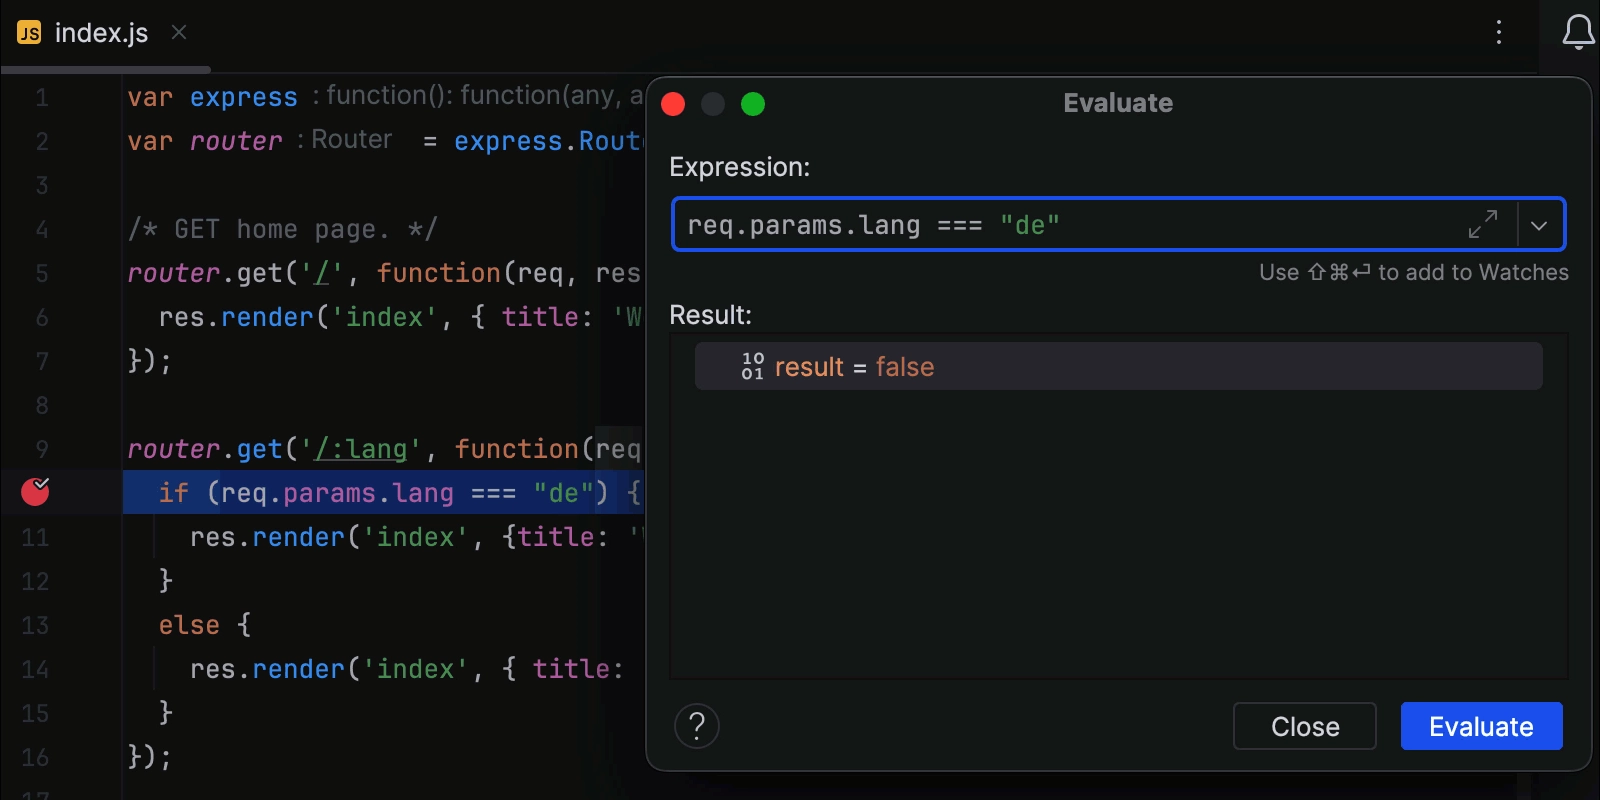Click the 'else' keyword on line 13

pyautogui.click(x=189, y=625)
